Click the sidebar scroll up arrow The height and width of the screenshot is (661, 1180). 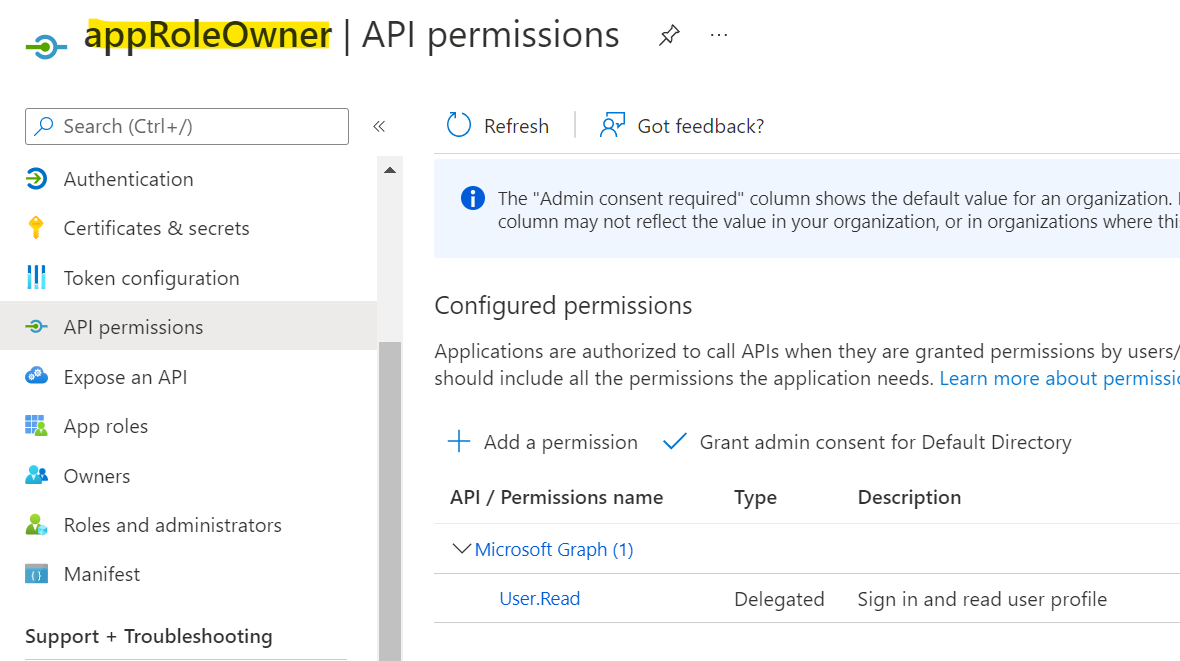click(390, 170)
